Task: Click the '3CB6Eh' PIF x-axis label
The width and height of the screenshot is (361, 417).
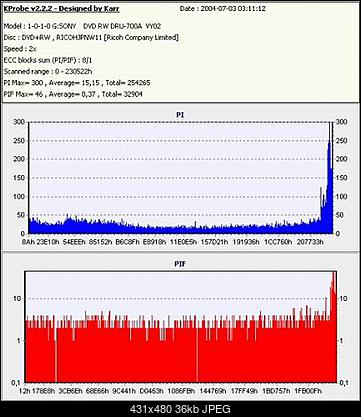Action: [x=70, y=391]
